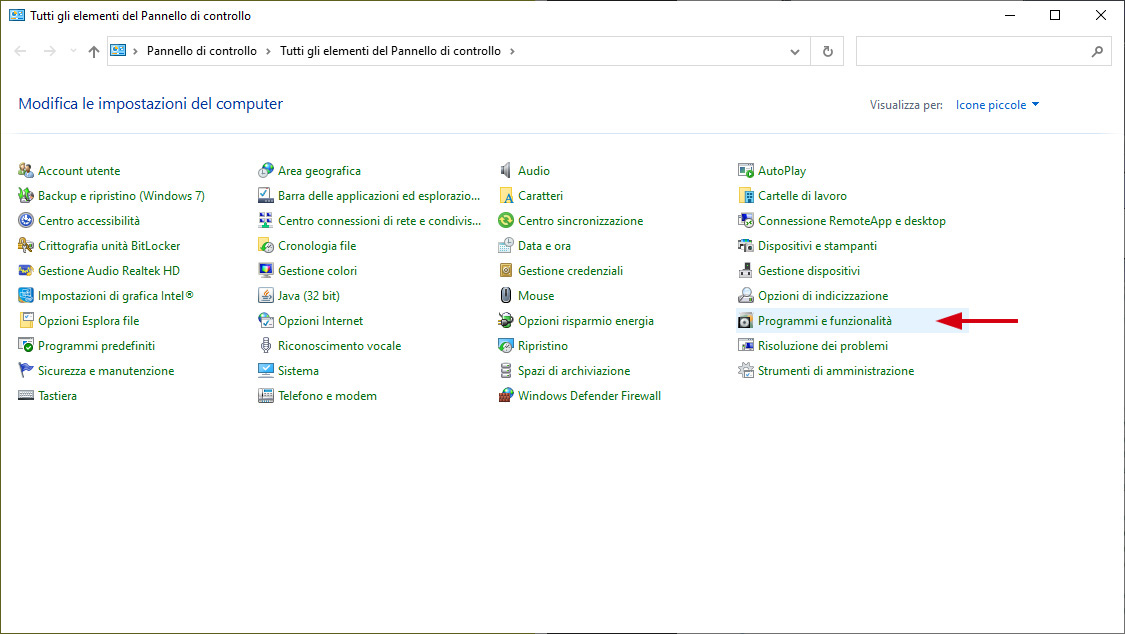Open Opzioni Internet link

321,321
